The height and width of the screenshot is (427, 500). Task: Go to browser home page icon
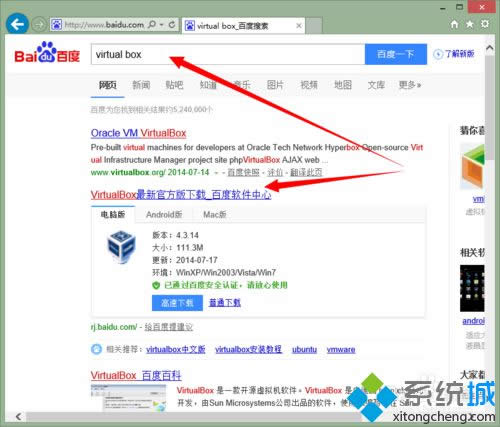(x=454, y=24)
